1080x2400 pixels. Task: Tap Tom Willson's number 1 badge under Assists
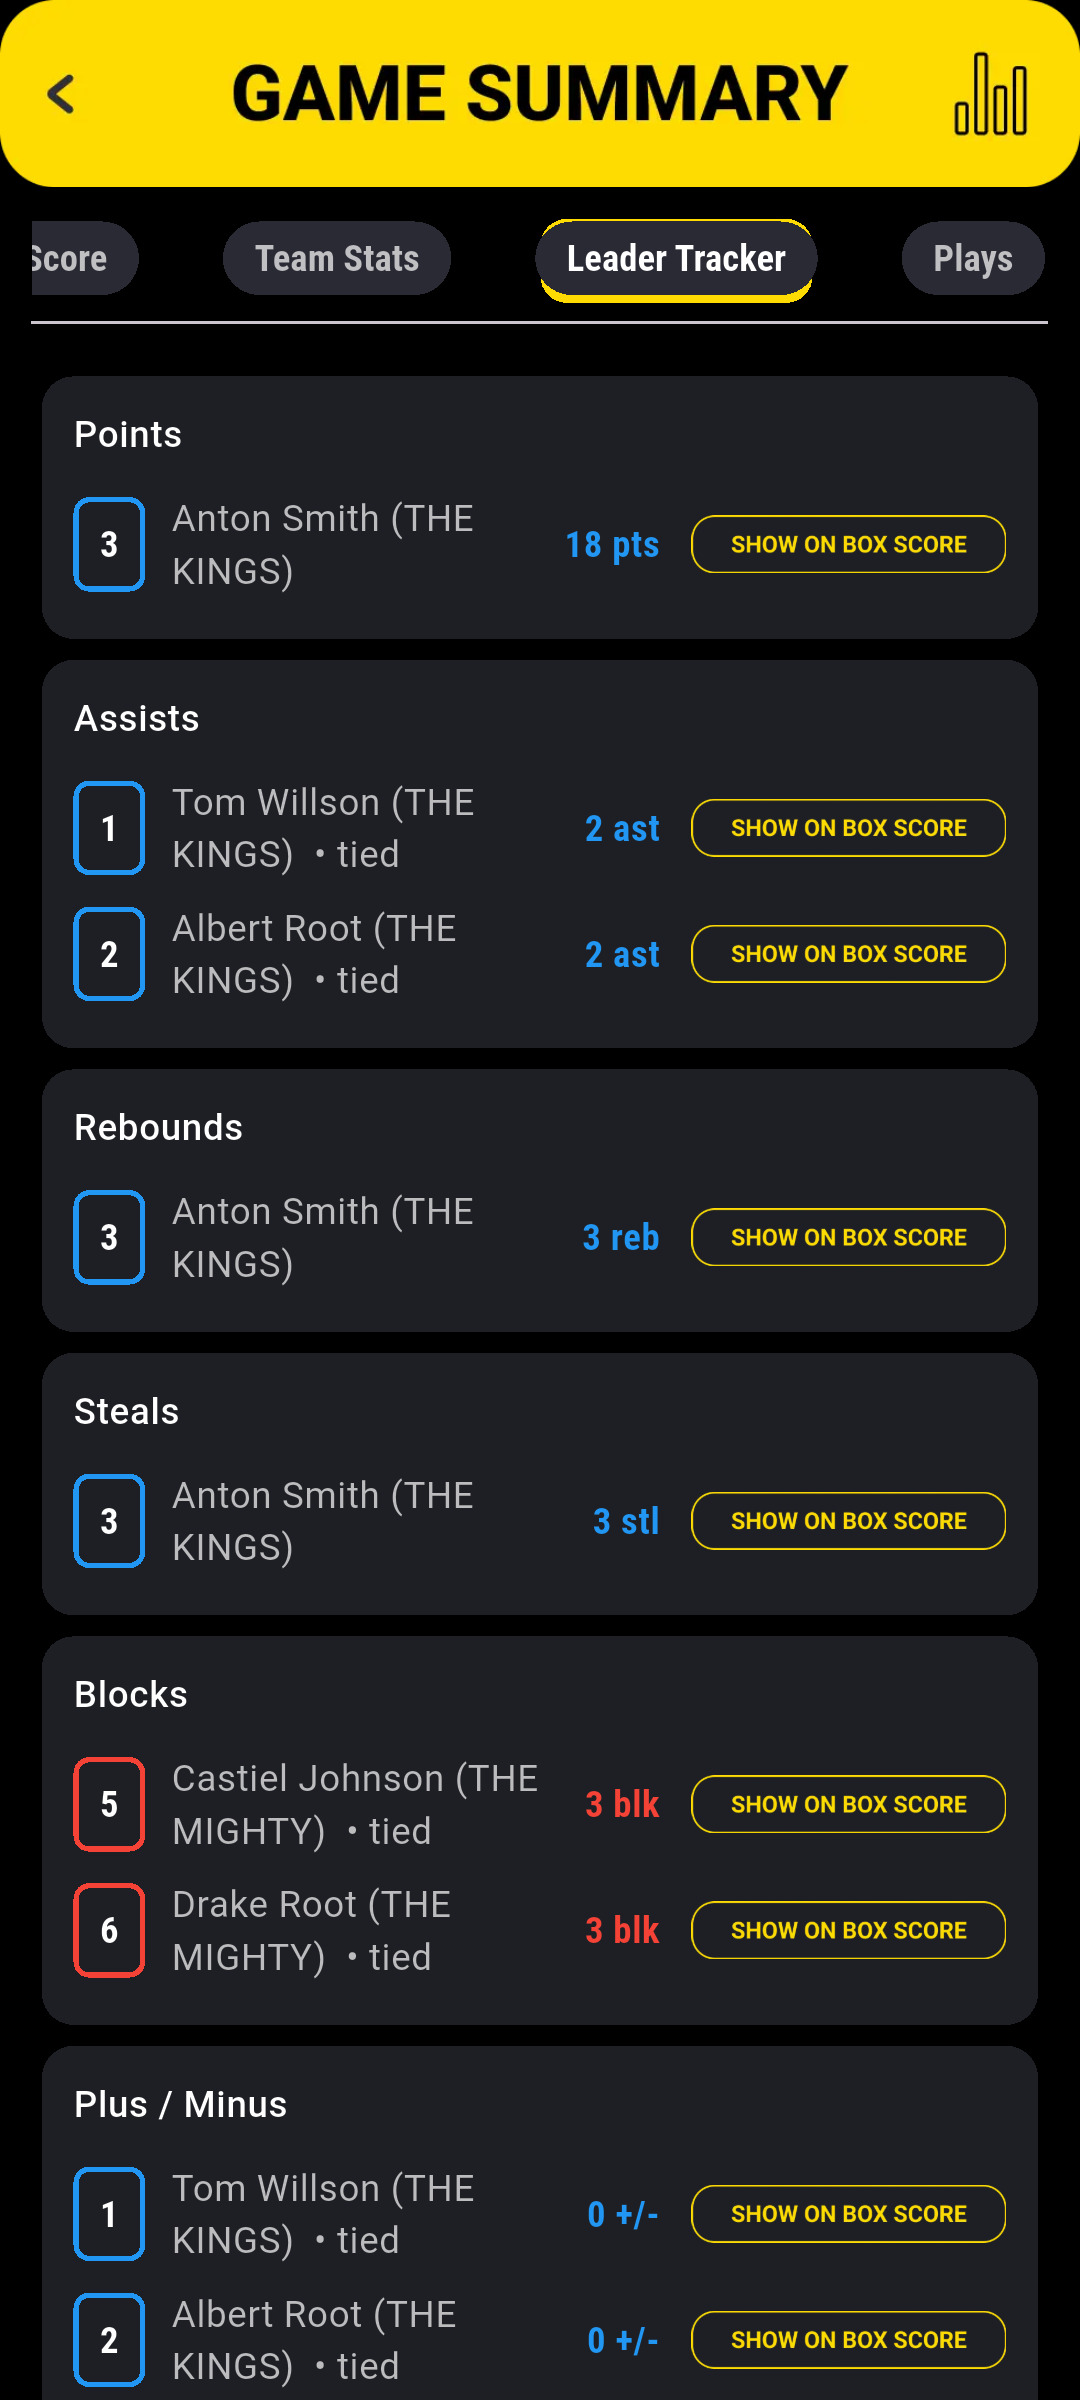pos(109,828)
